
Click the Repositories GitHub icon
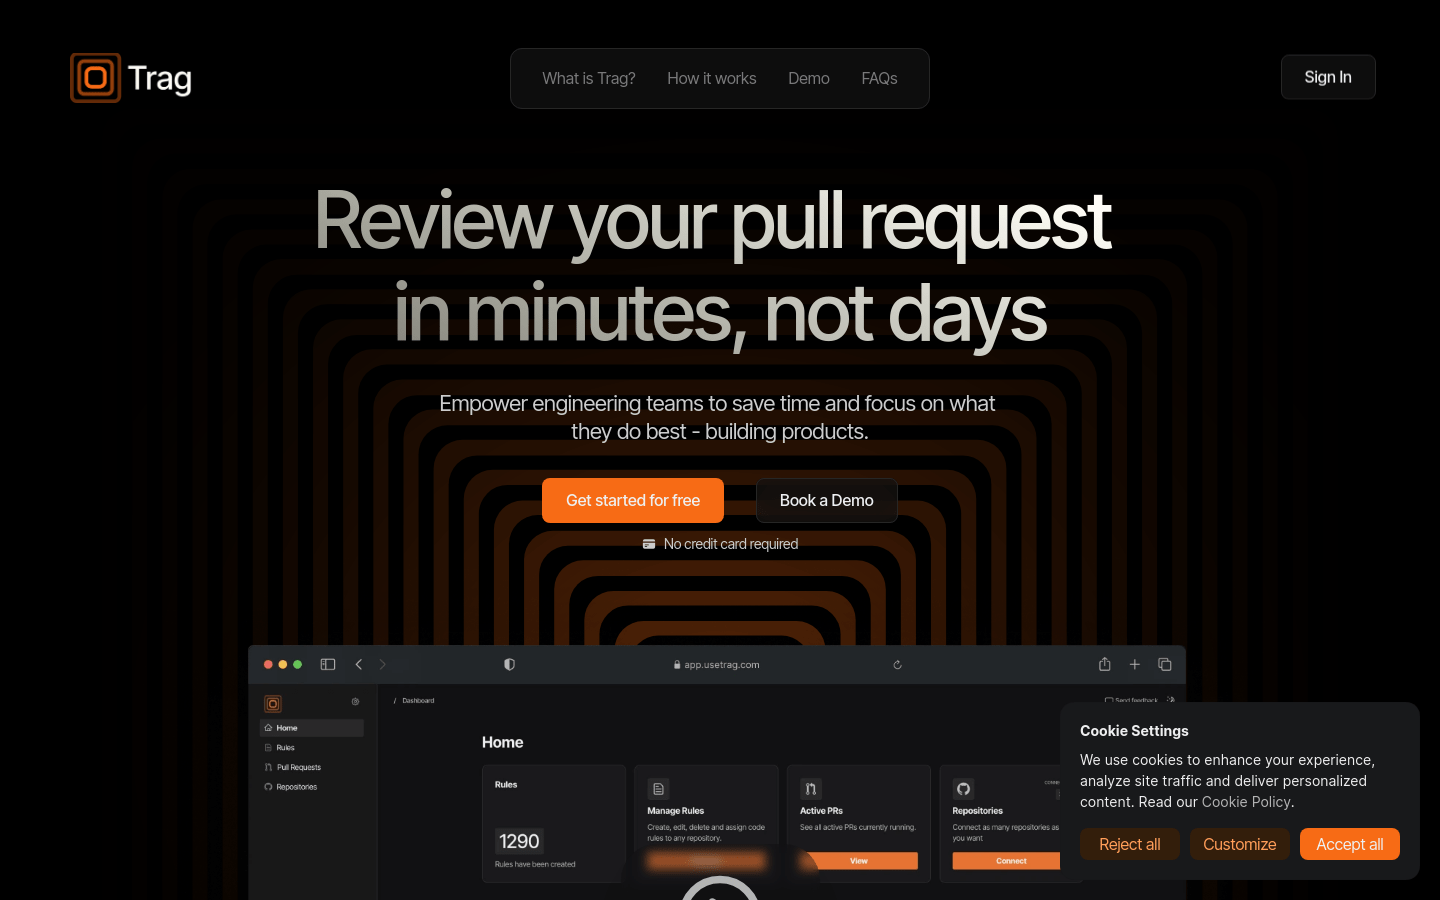tap(963, 789)
